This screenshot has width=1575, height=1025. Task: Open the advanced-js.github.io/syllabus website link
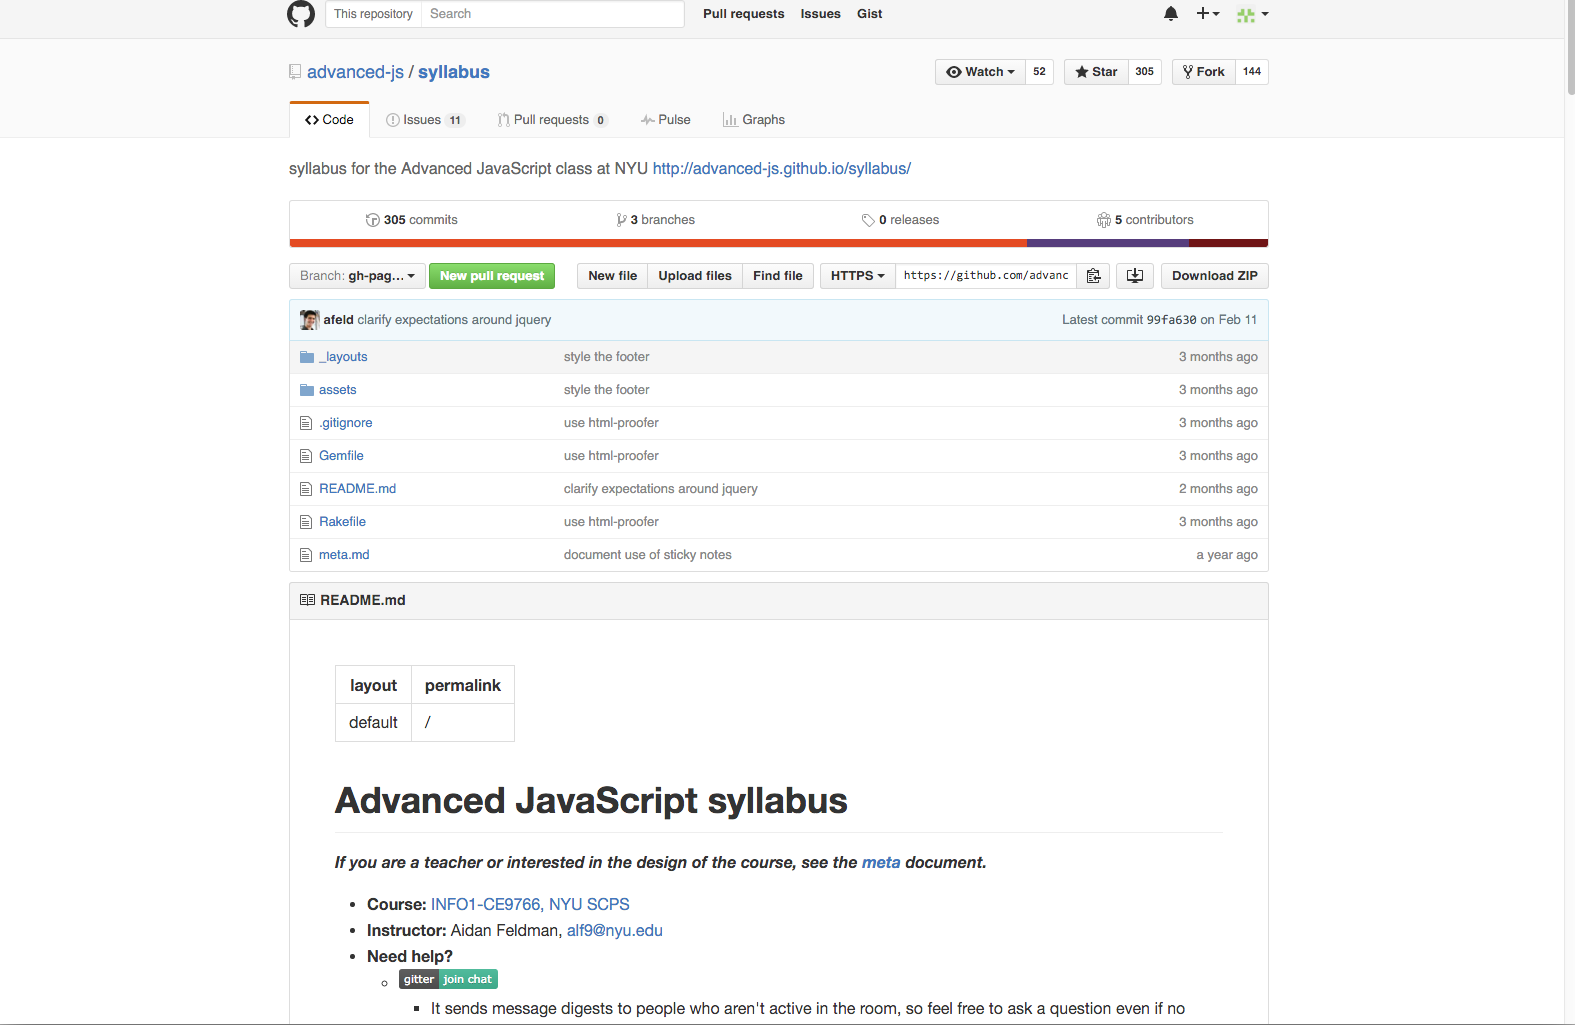point(782,169)
